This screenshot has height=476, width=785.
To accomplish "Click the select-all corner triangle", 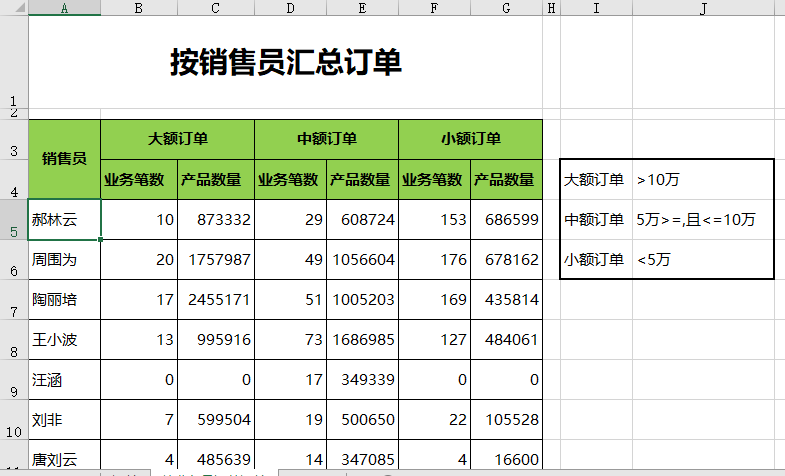I will 14,8.
